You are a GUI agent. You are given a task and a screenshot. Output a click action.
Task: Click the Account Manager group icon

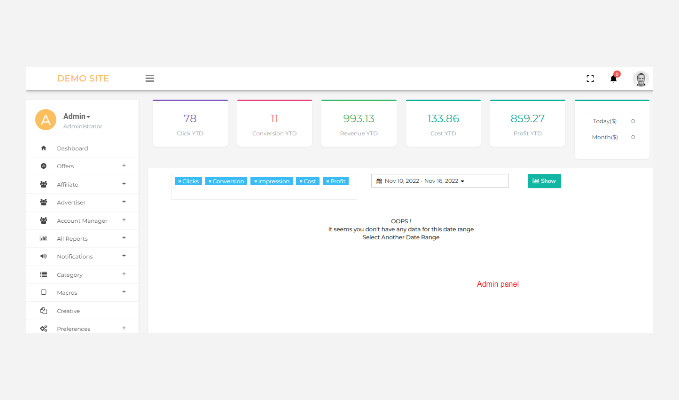(43, 220)
